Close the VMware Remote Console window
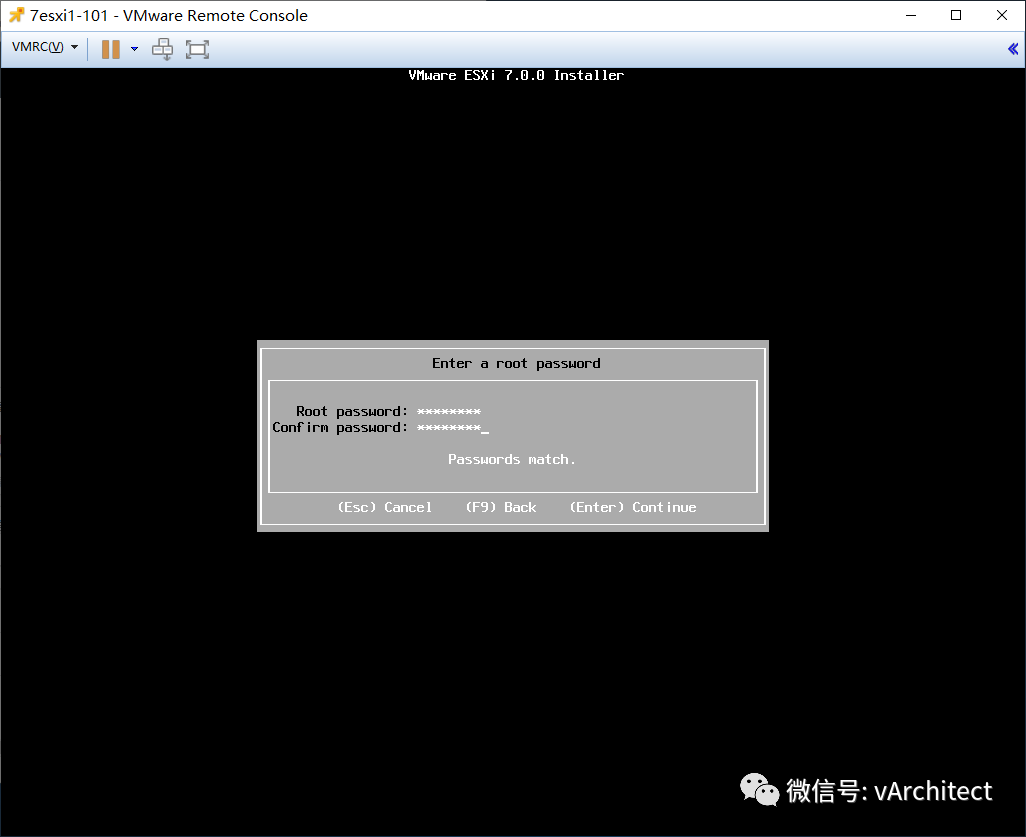This screenshot has width=1026, height=837. coord(1002,15)
